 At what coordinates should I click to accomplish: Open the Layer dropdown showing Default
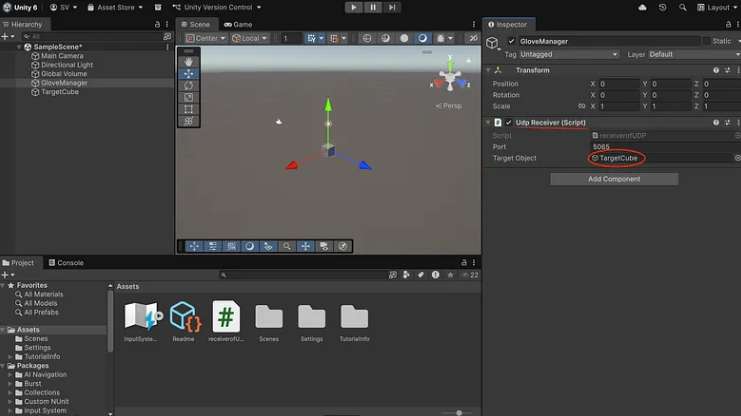(x=691, y=54)
